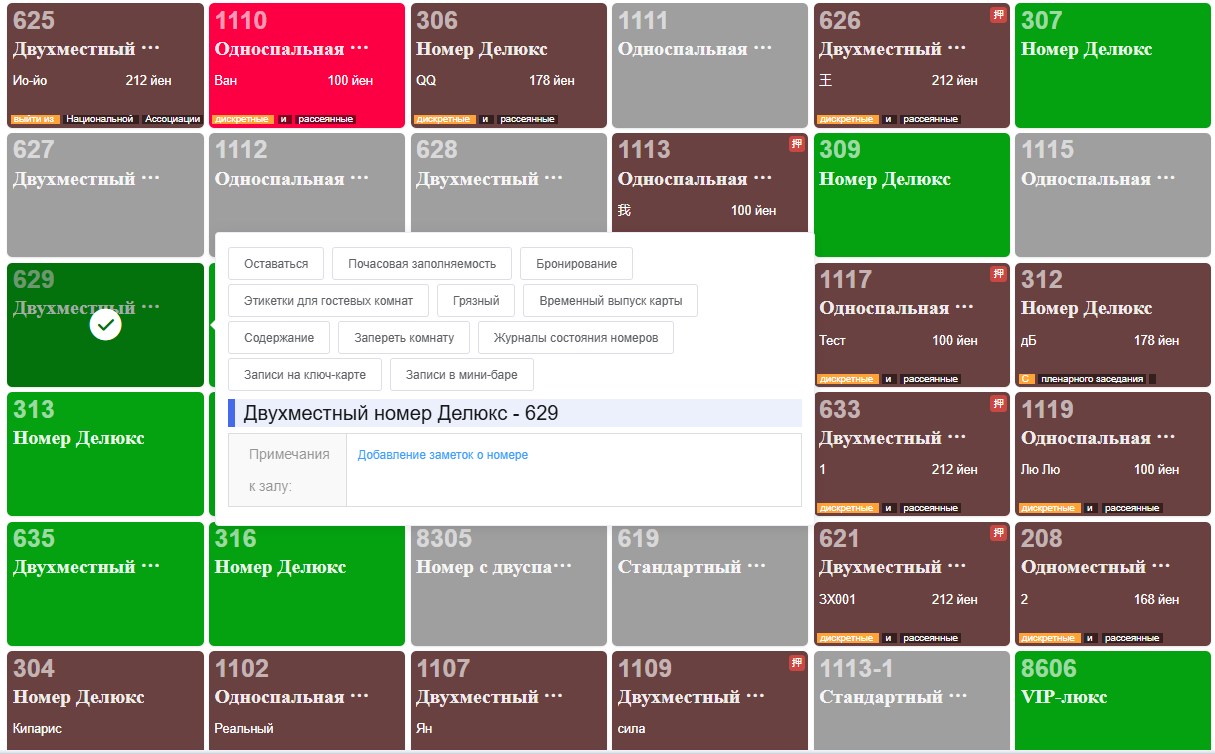Open Почасовая заполняемость option
Screen dimensions: 1215x754
point(421,264)
